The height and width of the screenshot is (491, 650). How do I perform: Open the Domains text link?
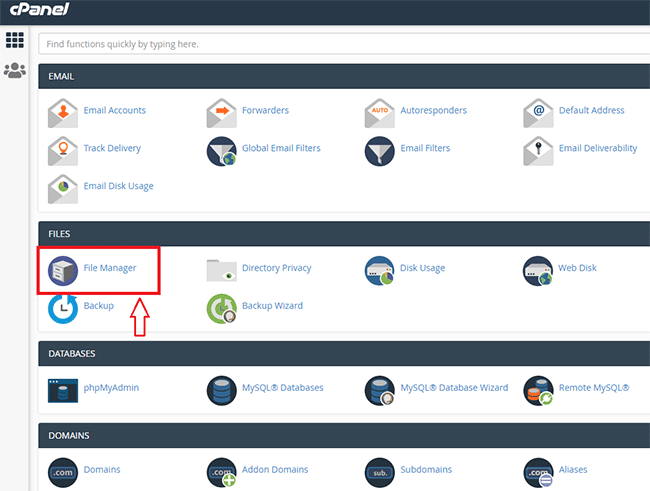click(x=102, y=470)
